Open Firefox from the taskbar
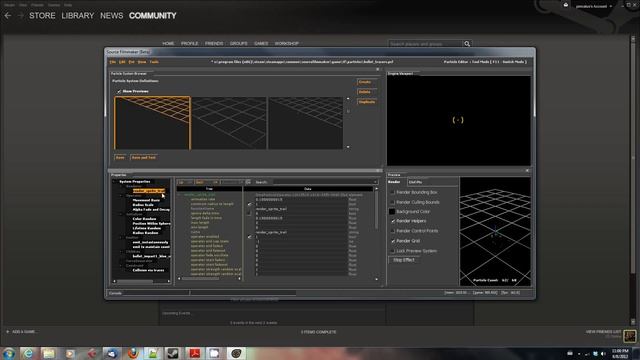This screenshot has width=640, height=360. tap(132, 353)
